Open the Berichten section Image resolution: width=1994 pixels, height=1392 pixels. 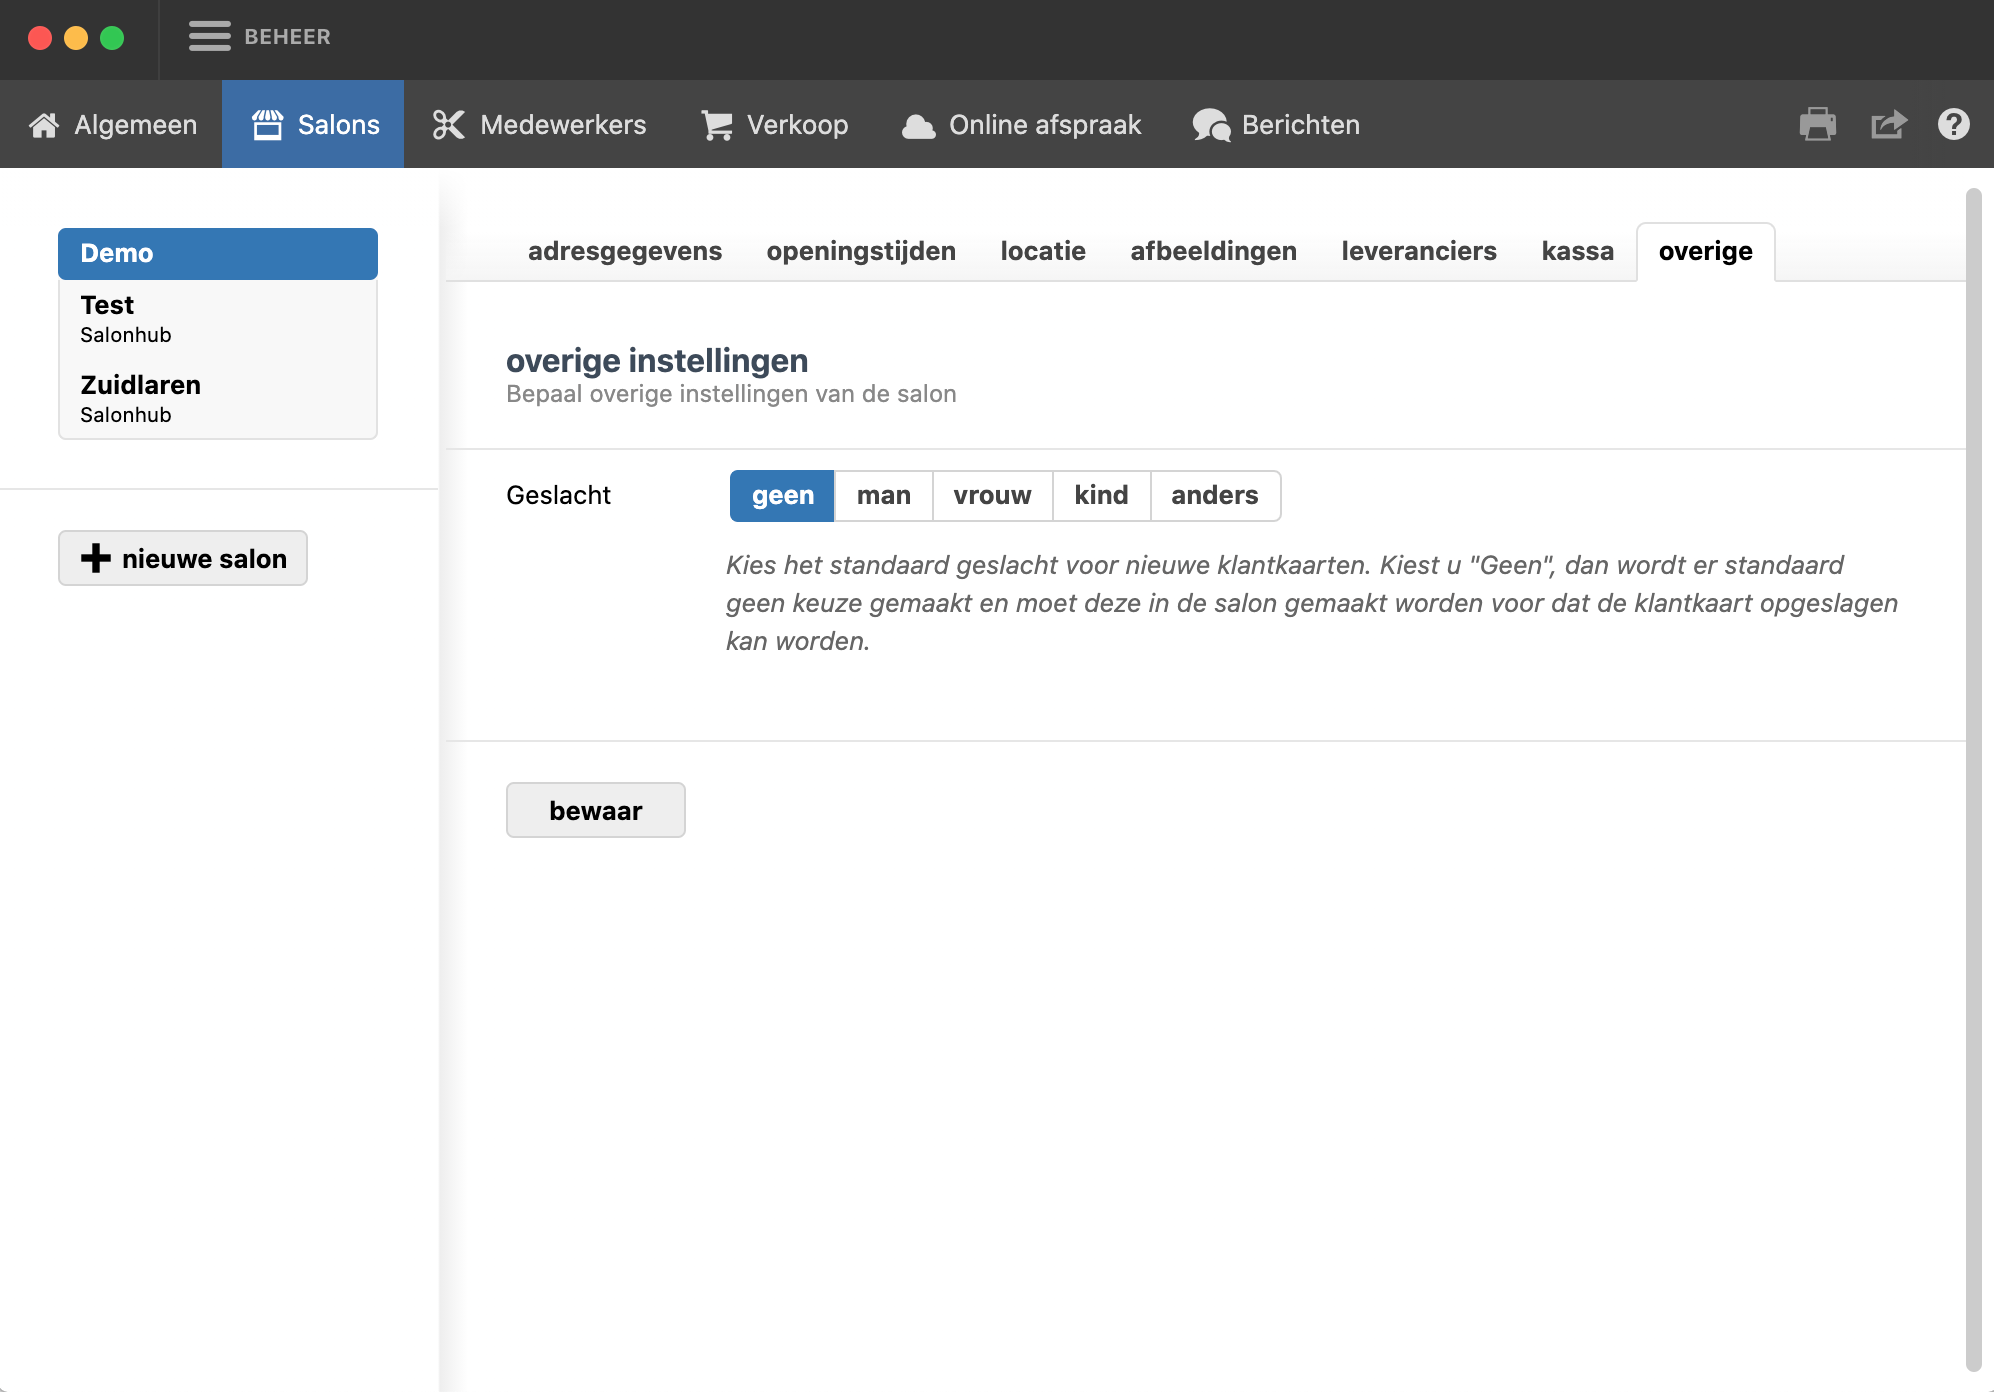1276,125
